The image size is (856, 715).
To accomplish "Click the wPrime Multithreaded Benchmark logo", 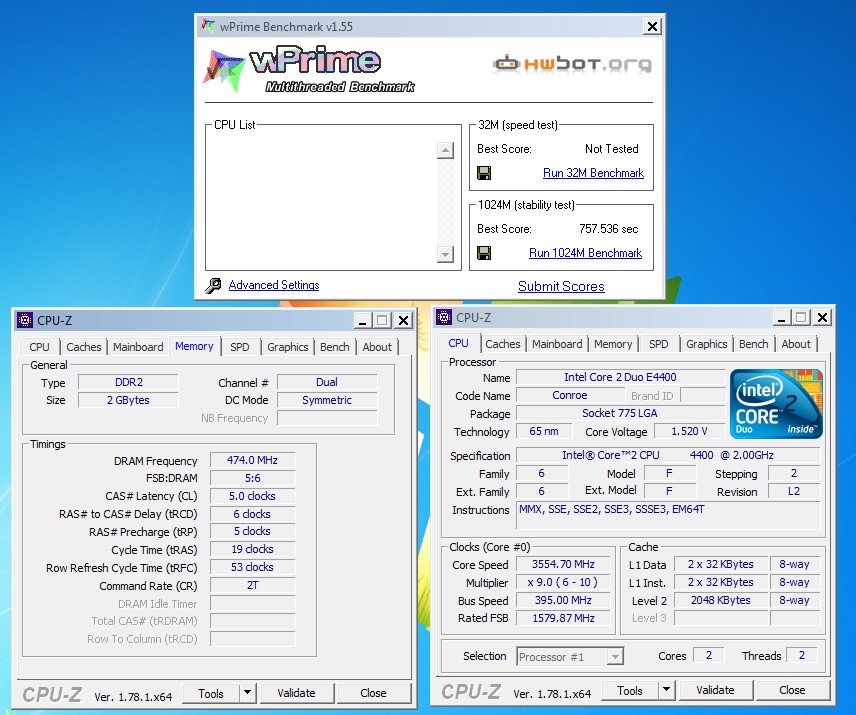I will pyautogui.click(x=309, y=71).
